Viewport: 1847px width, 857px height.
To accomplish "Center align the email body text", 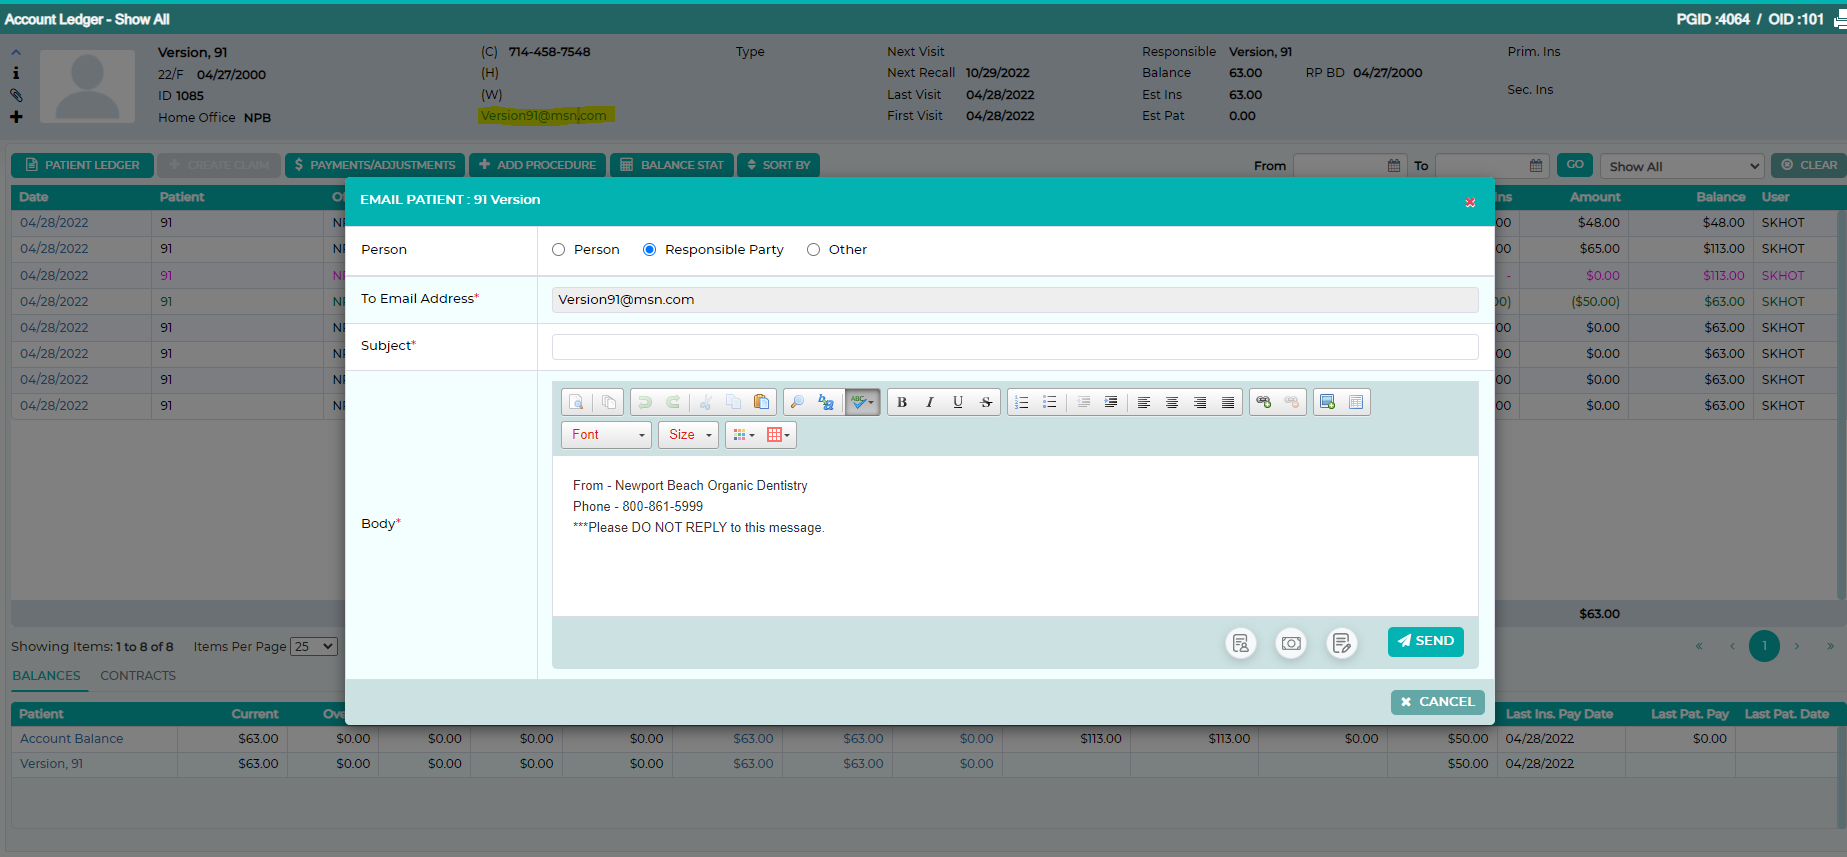I will pos(1172,402).
